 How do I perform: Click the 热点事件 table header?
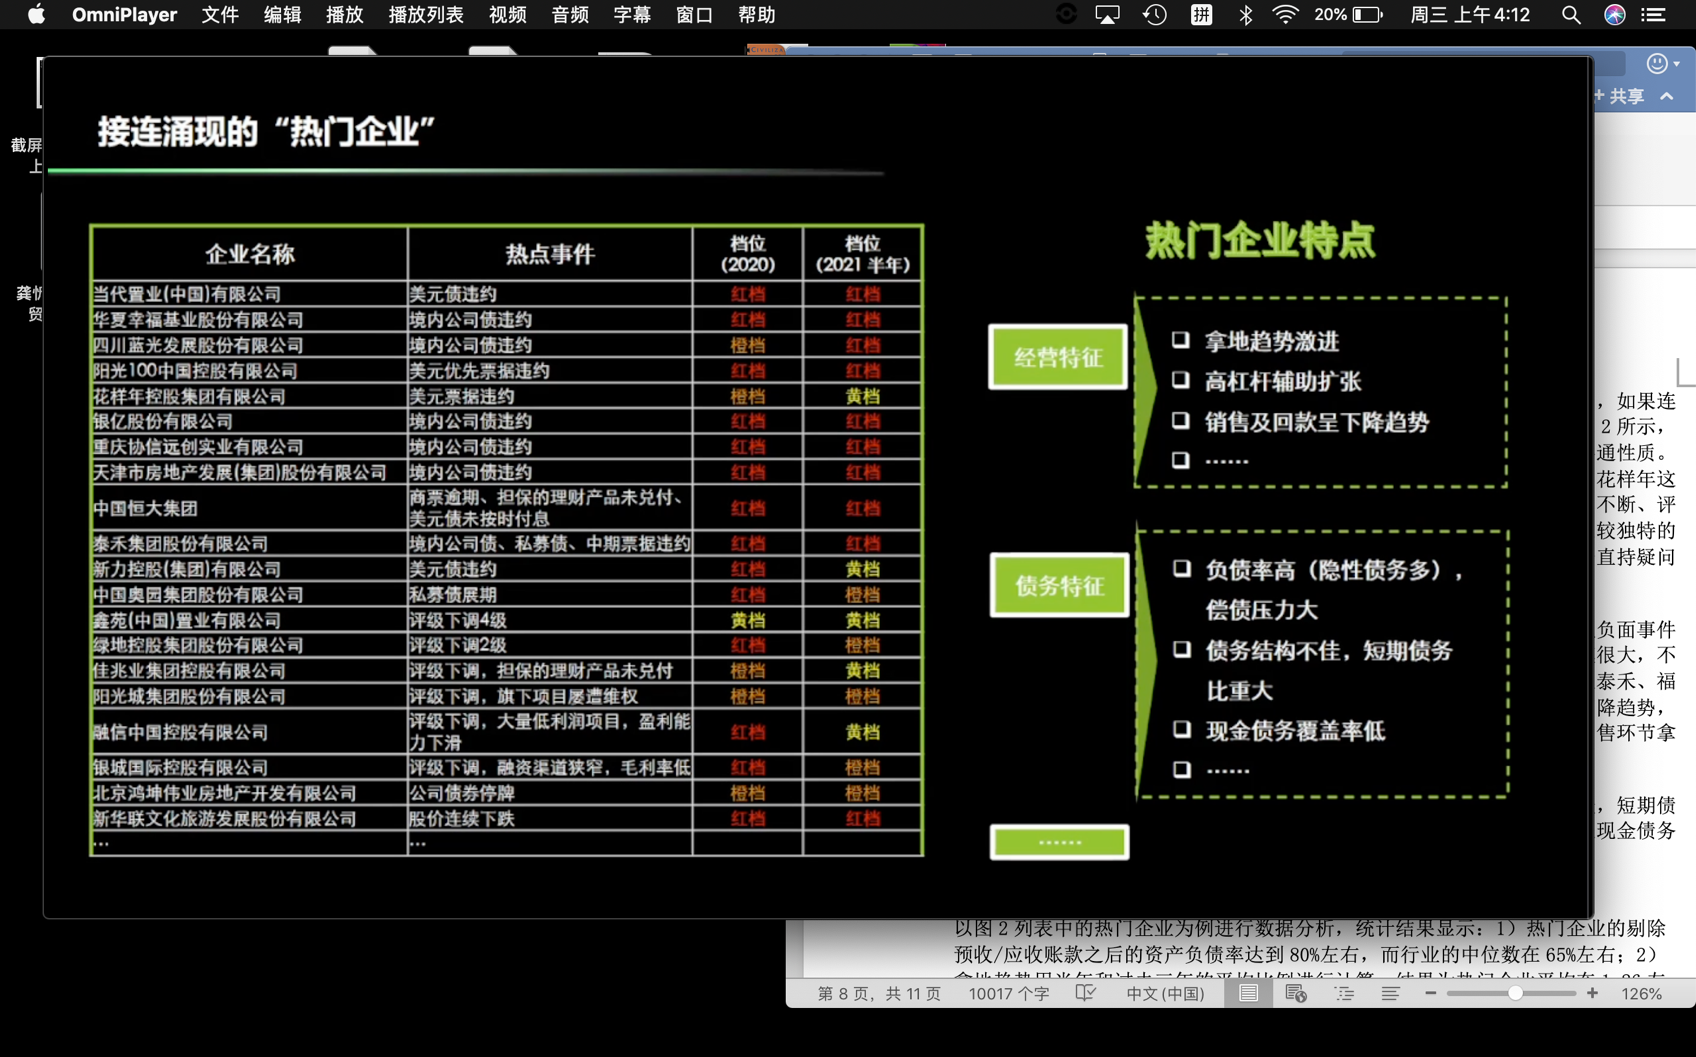click(x=550, y=254)
